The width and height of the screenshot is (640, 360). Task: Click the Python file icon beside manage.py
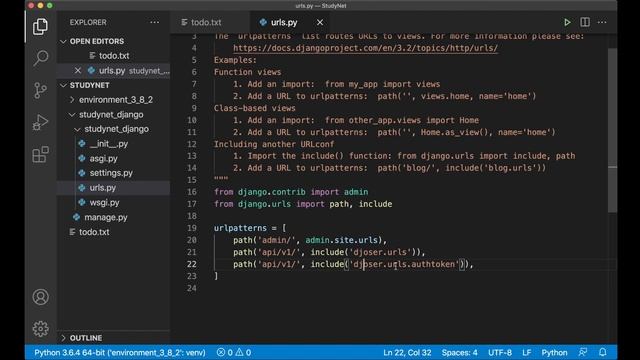[x=76, y=217]
